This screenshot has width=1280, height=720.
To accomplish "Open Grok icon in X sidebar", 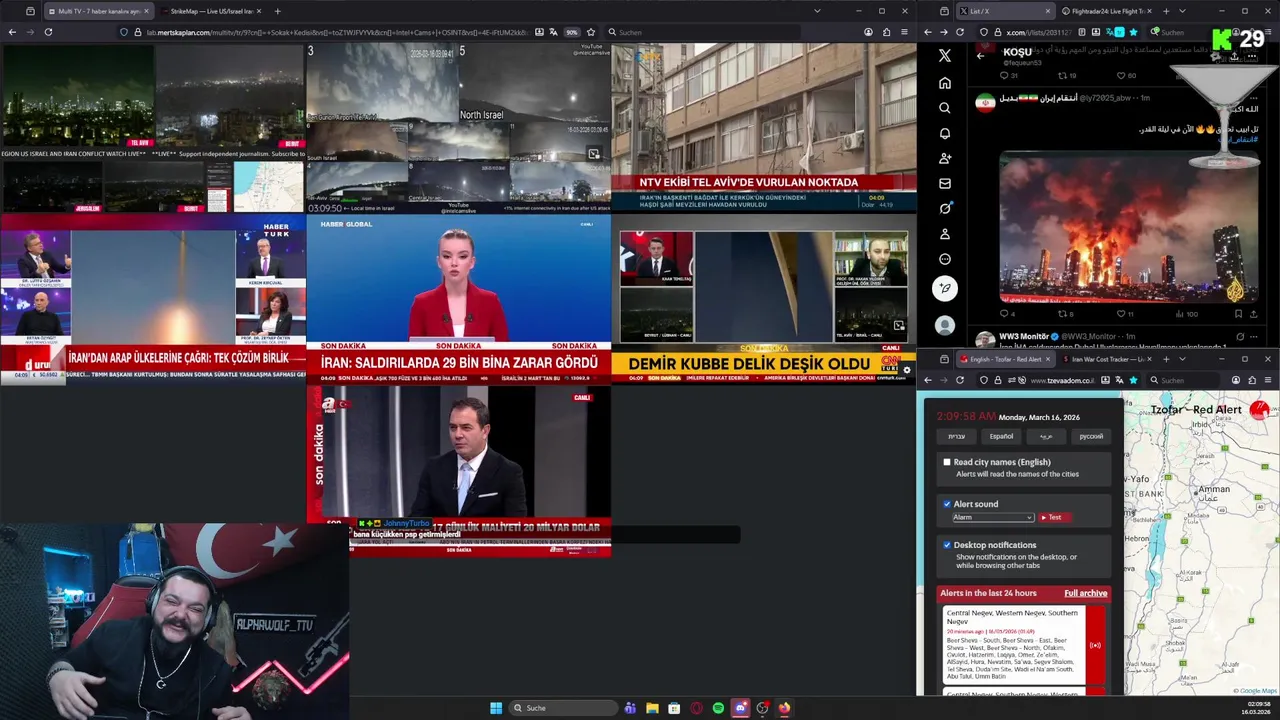I will point(945,209).
